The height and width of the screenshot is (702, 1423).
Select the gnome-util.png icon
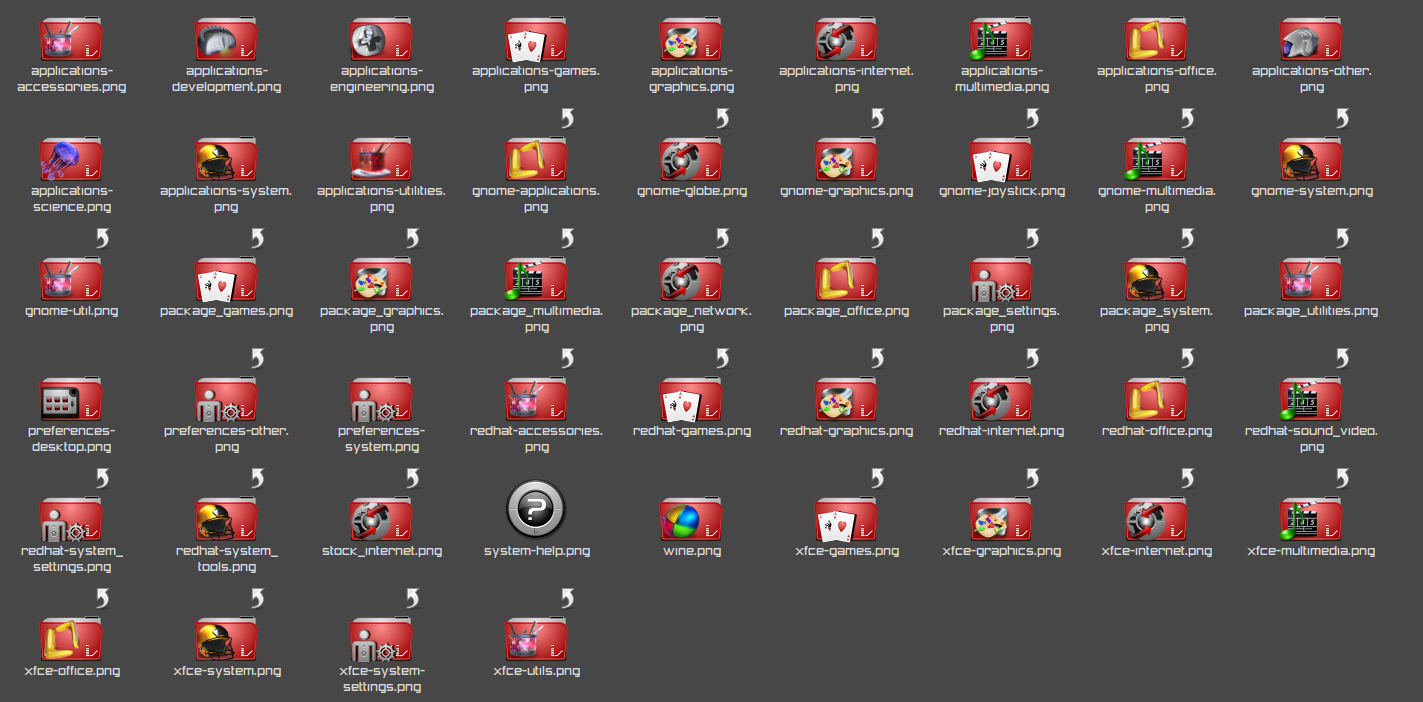click(71, 280)
